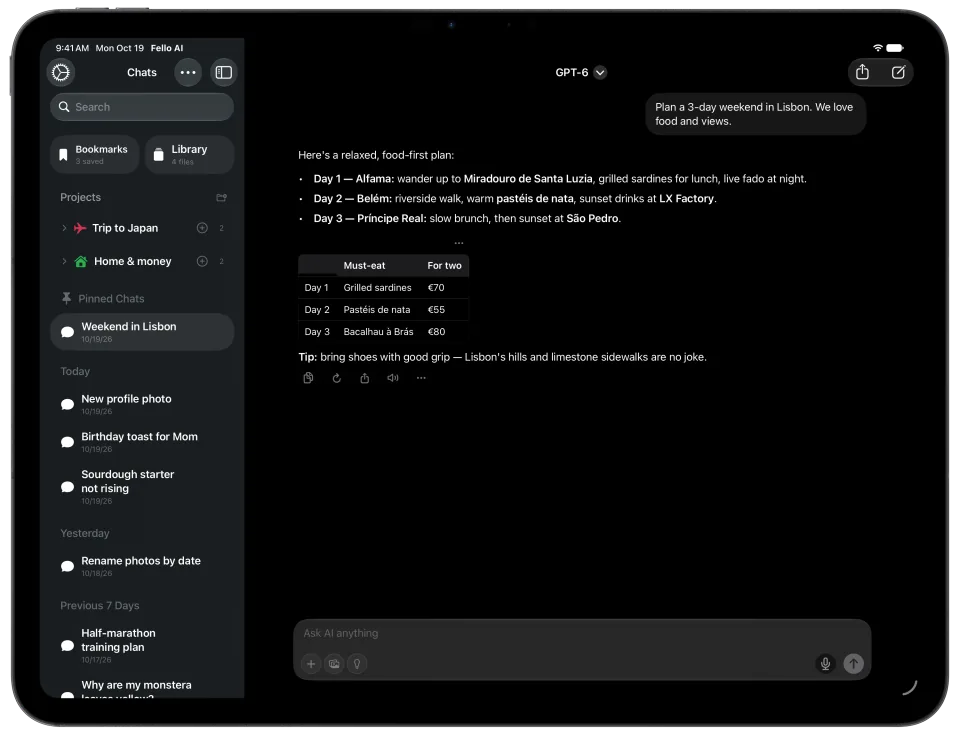
Task: Click the user message about Lisbon weekend
Action: point(756,114)
